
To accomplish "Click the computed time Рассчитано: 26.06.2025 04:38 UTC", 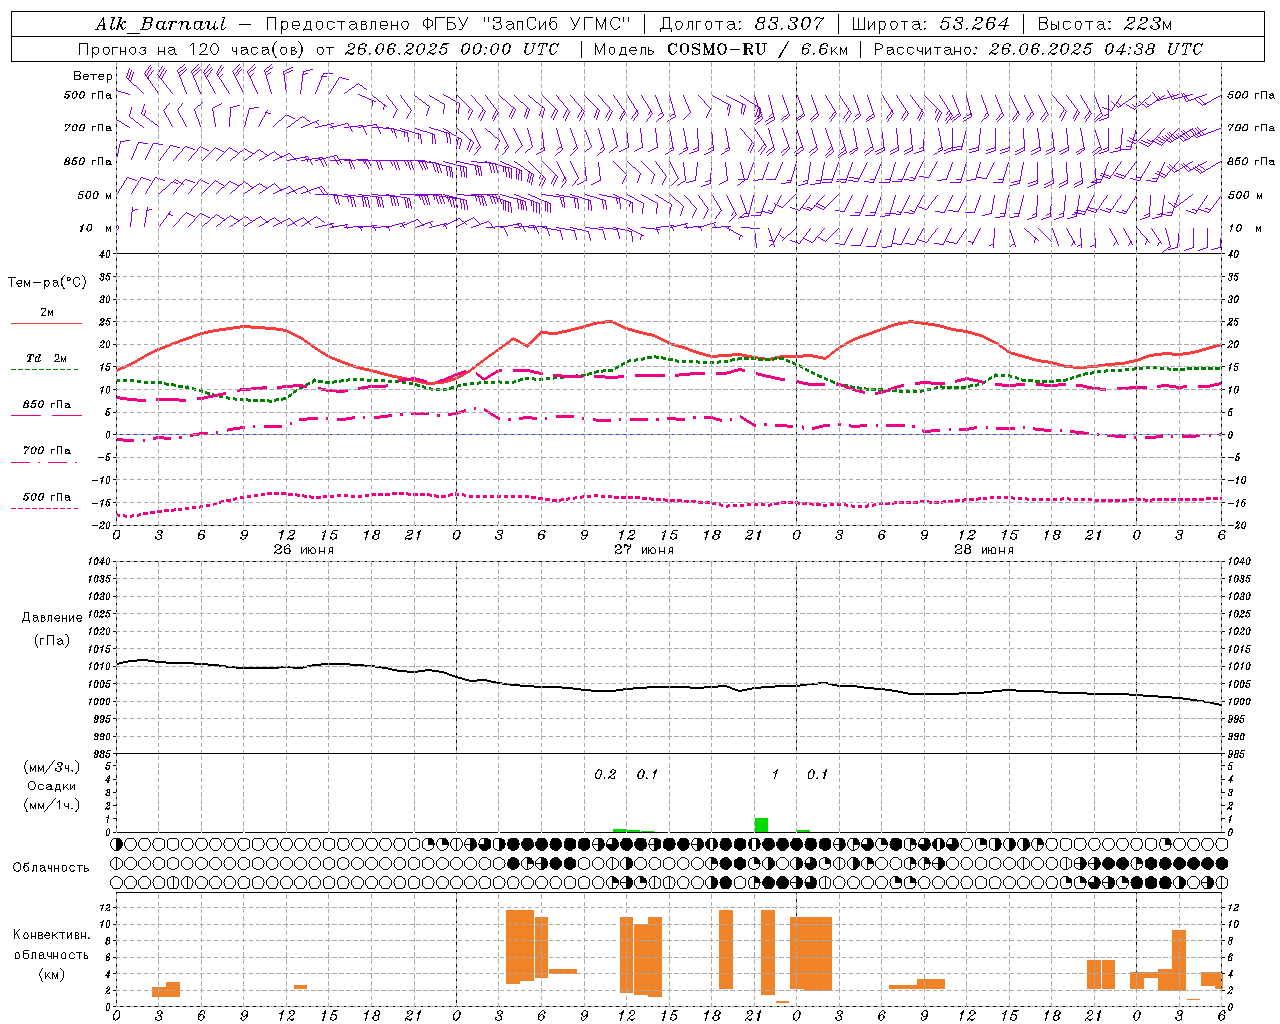I will click(x=1038, y=49).
